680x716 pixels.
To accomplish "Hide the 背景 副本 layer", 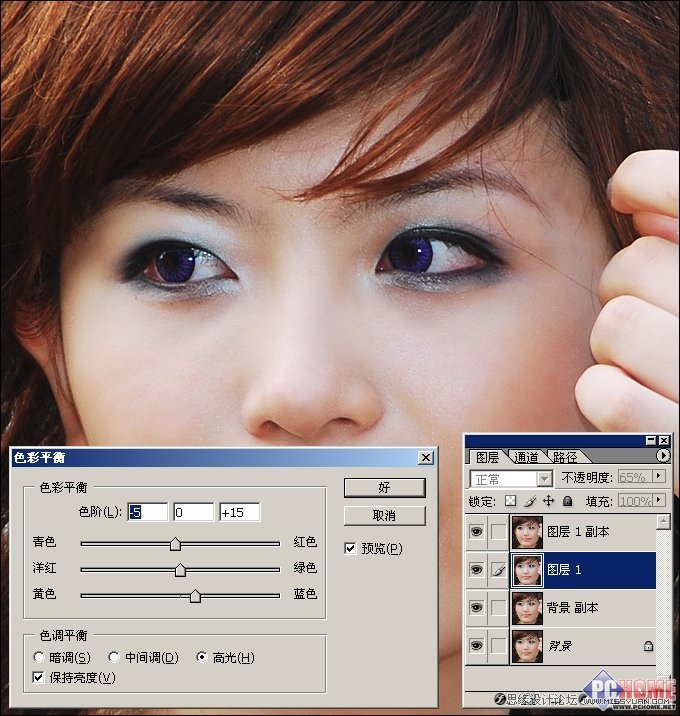I will point(477,607).
